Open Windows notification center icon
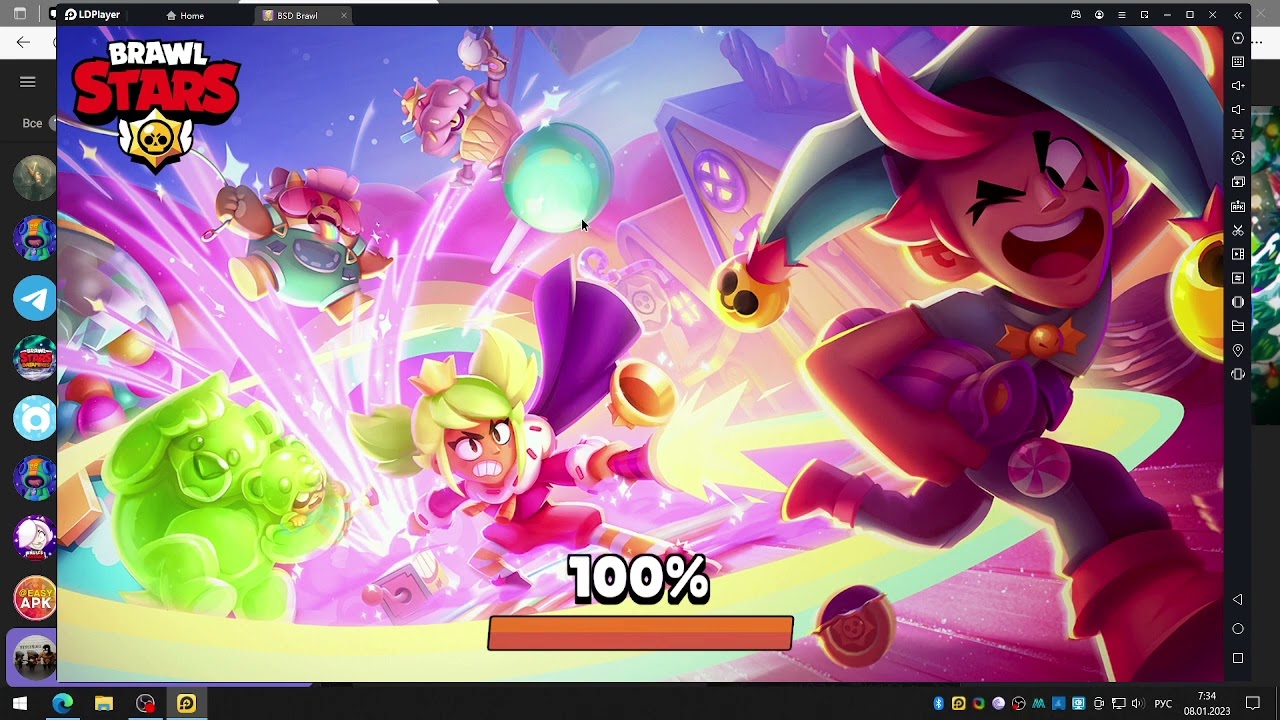This screenshot has height=720, width=1280. 1253,703
